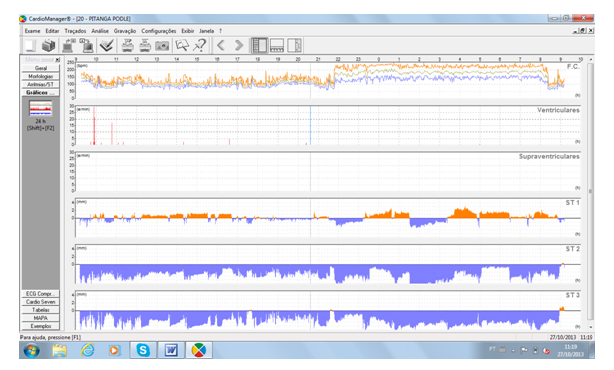Toggle the right side panel layout button
Viewport: 614px width, 370px height.
click(x=294, y=45)
